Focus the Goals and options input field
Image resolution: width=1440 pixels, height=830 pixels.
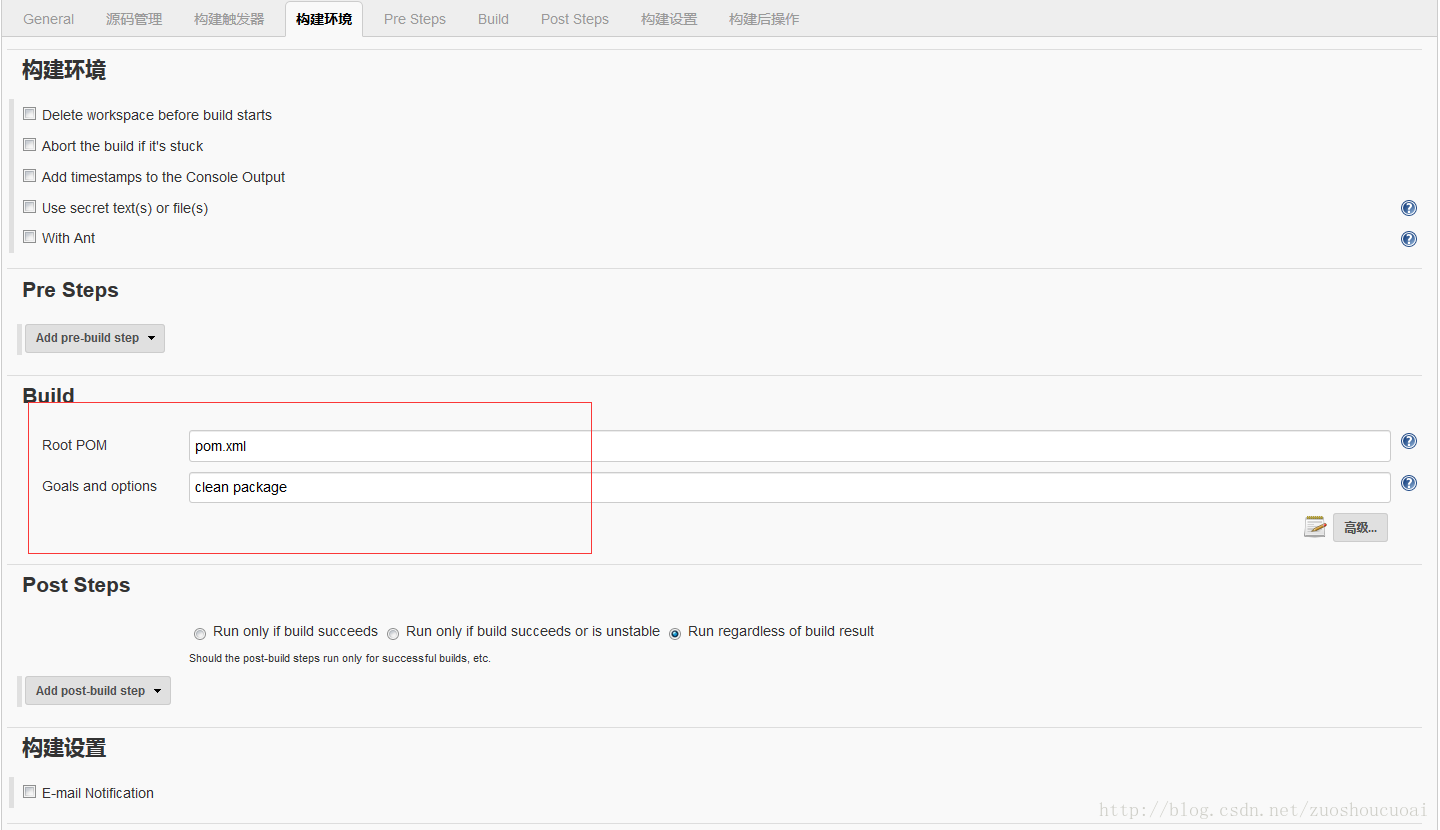point(789,487)
